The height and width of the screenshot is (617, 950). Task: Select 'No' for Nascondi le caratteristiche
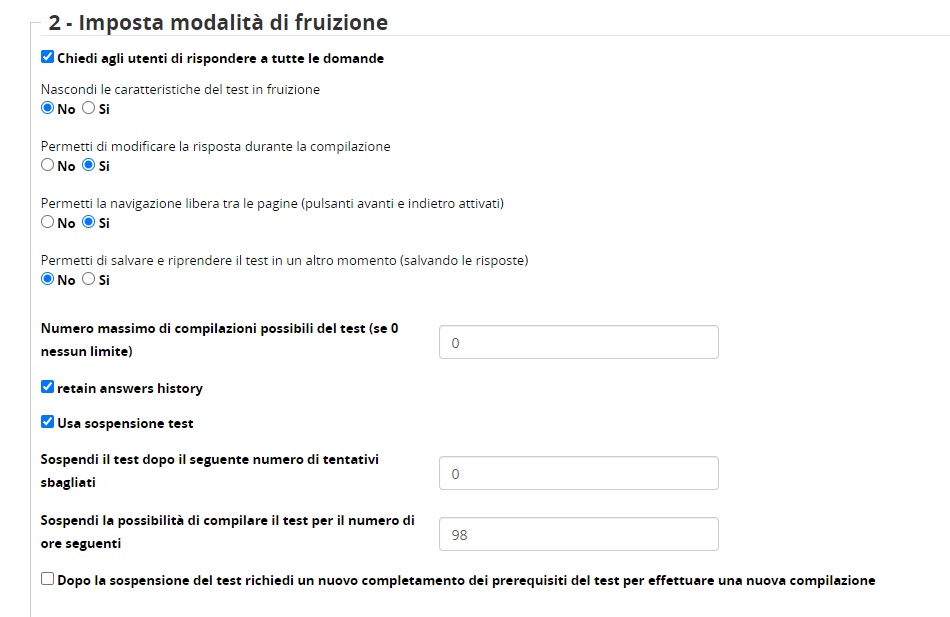click(x=47, y=108)
